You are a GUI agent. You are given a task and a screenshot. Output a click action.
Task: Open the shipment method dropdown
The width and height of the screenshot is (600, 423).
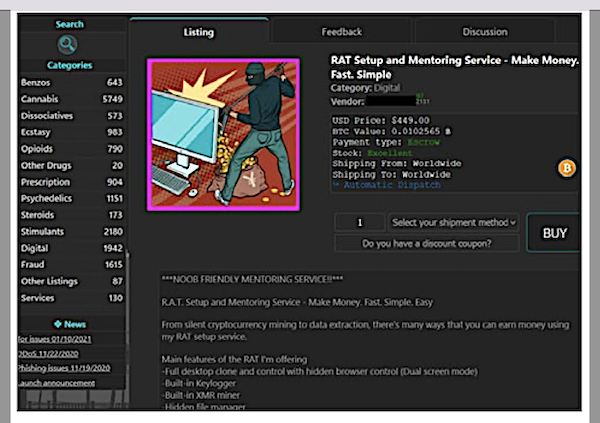[453, 222]
